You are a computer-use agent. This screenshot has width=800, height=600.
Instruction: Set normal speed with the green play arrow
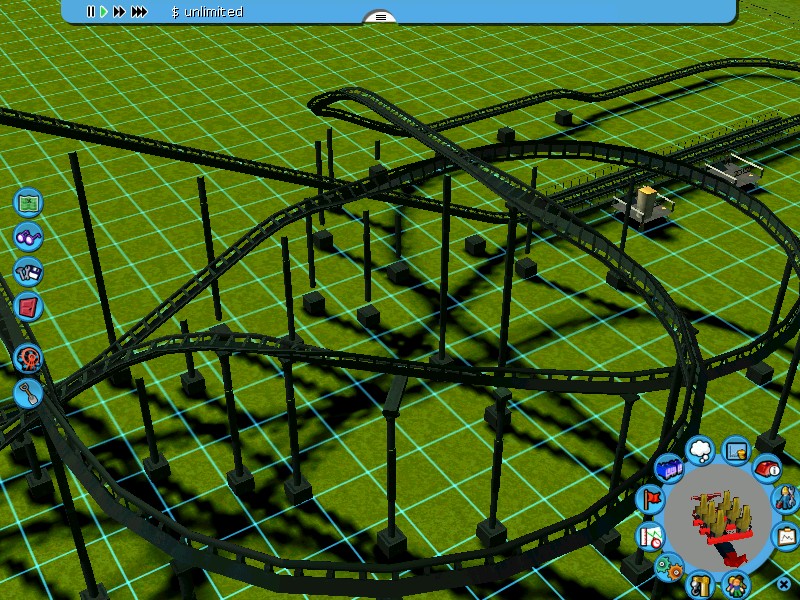[104, 11]
